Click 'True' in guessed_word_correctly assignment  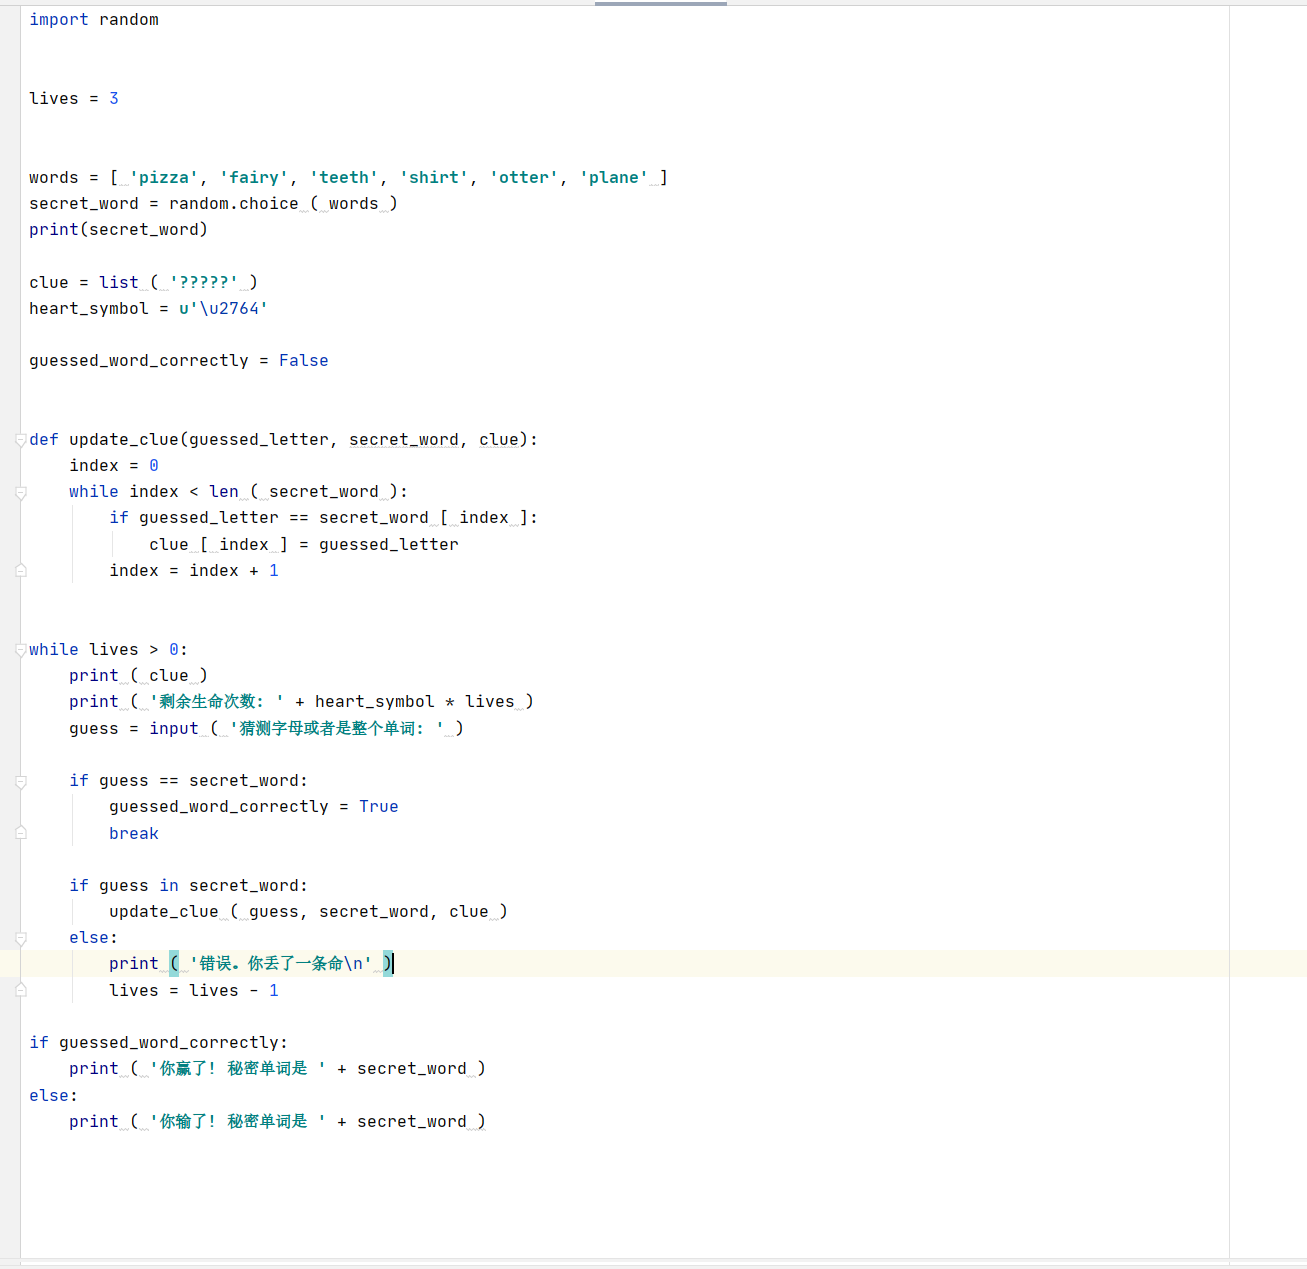pyautogui.click(x=379, y=806)
